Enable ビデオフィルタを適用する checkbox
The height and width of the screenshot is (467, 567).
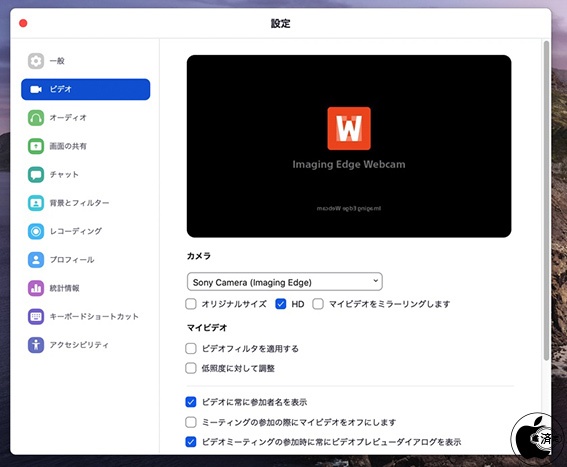tap(191, 349)
